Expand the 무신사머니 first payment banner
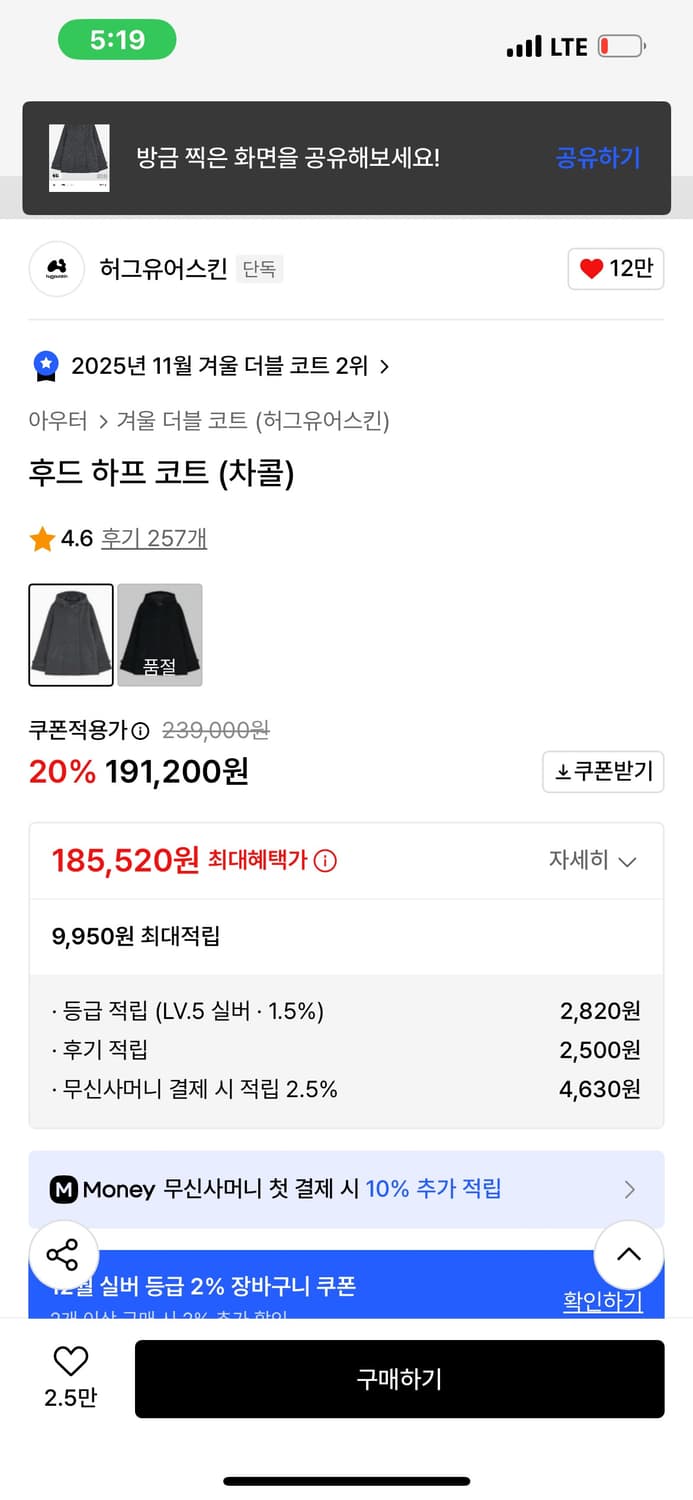693x1500 pixels. 629,1189
